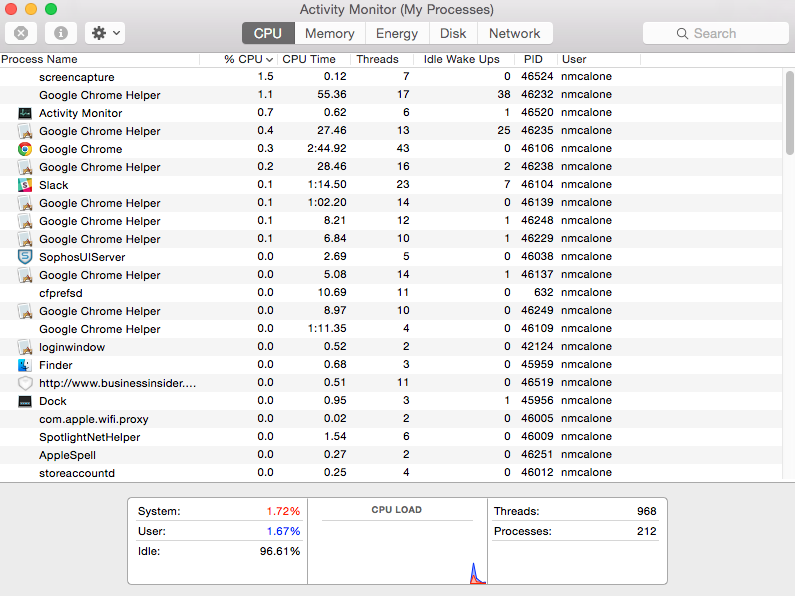The image size is (795, 596).
Task: Select the screencapture process row
Action: tap(300, 77)
